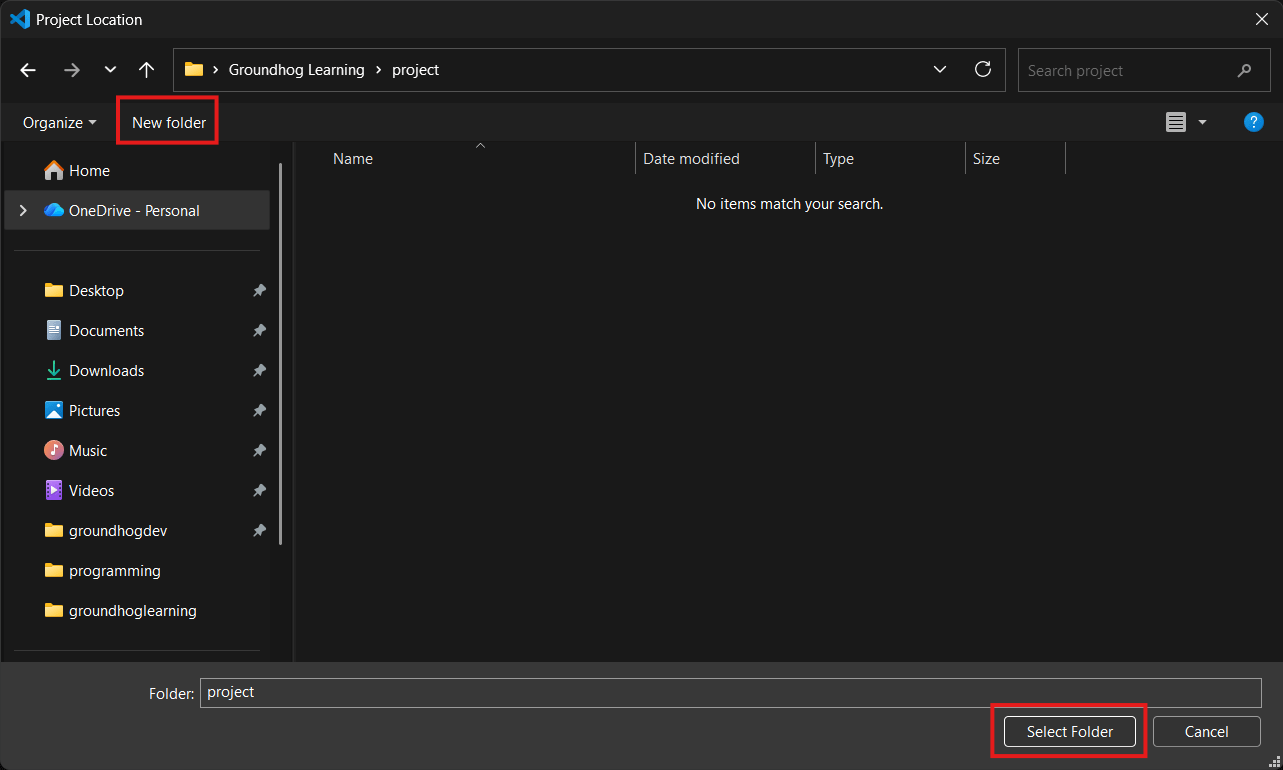Image resolution: width=1283 pixels, height=770 pixels.
Task: Confirm with the Select Folder button
Action: (x=1070, y=732)
